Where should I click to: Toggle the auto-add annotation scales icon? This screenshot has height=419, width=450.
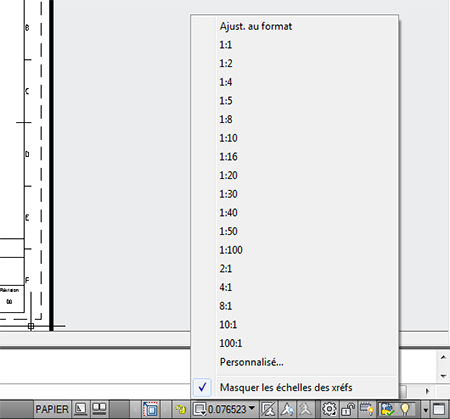pyautogui.click(x=305, y=409)
